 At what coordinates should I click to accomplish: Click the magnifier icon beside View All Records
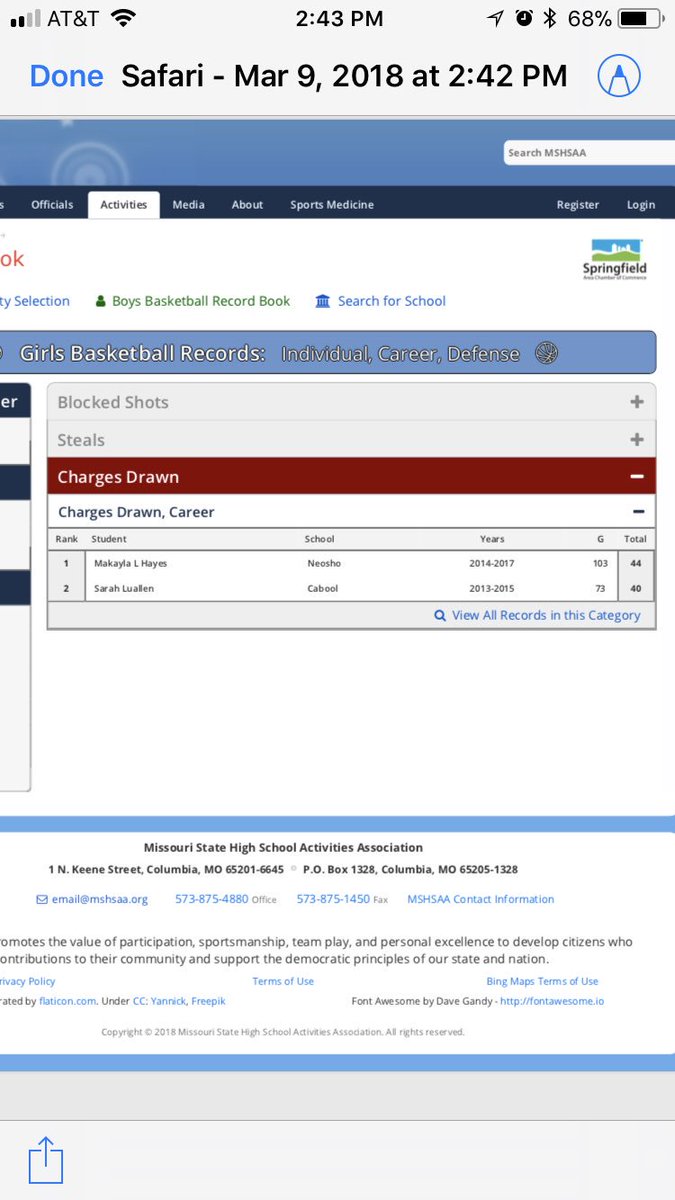[440, 615]
